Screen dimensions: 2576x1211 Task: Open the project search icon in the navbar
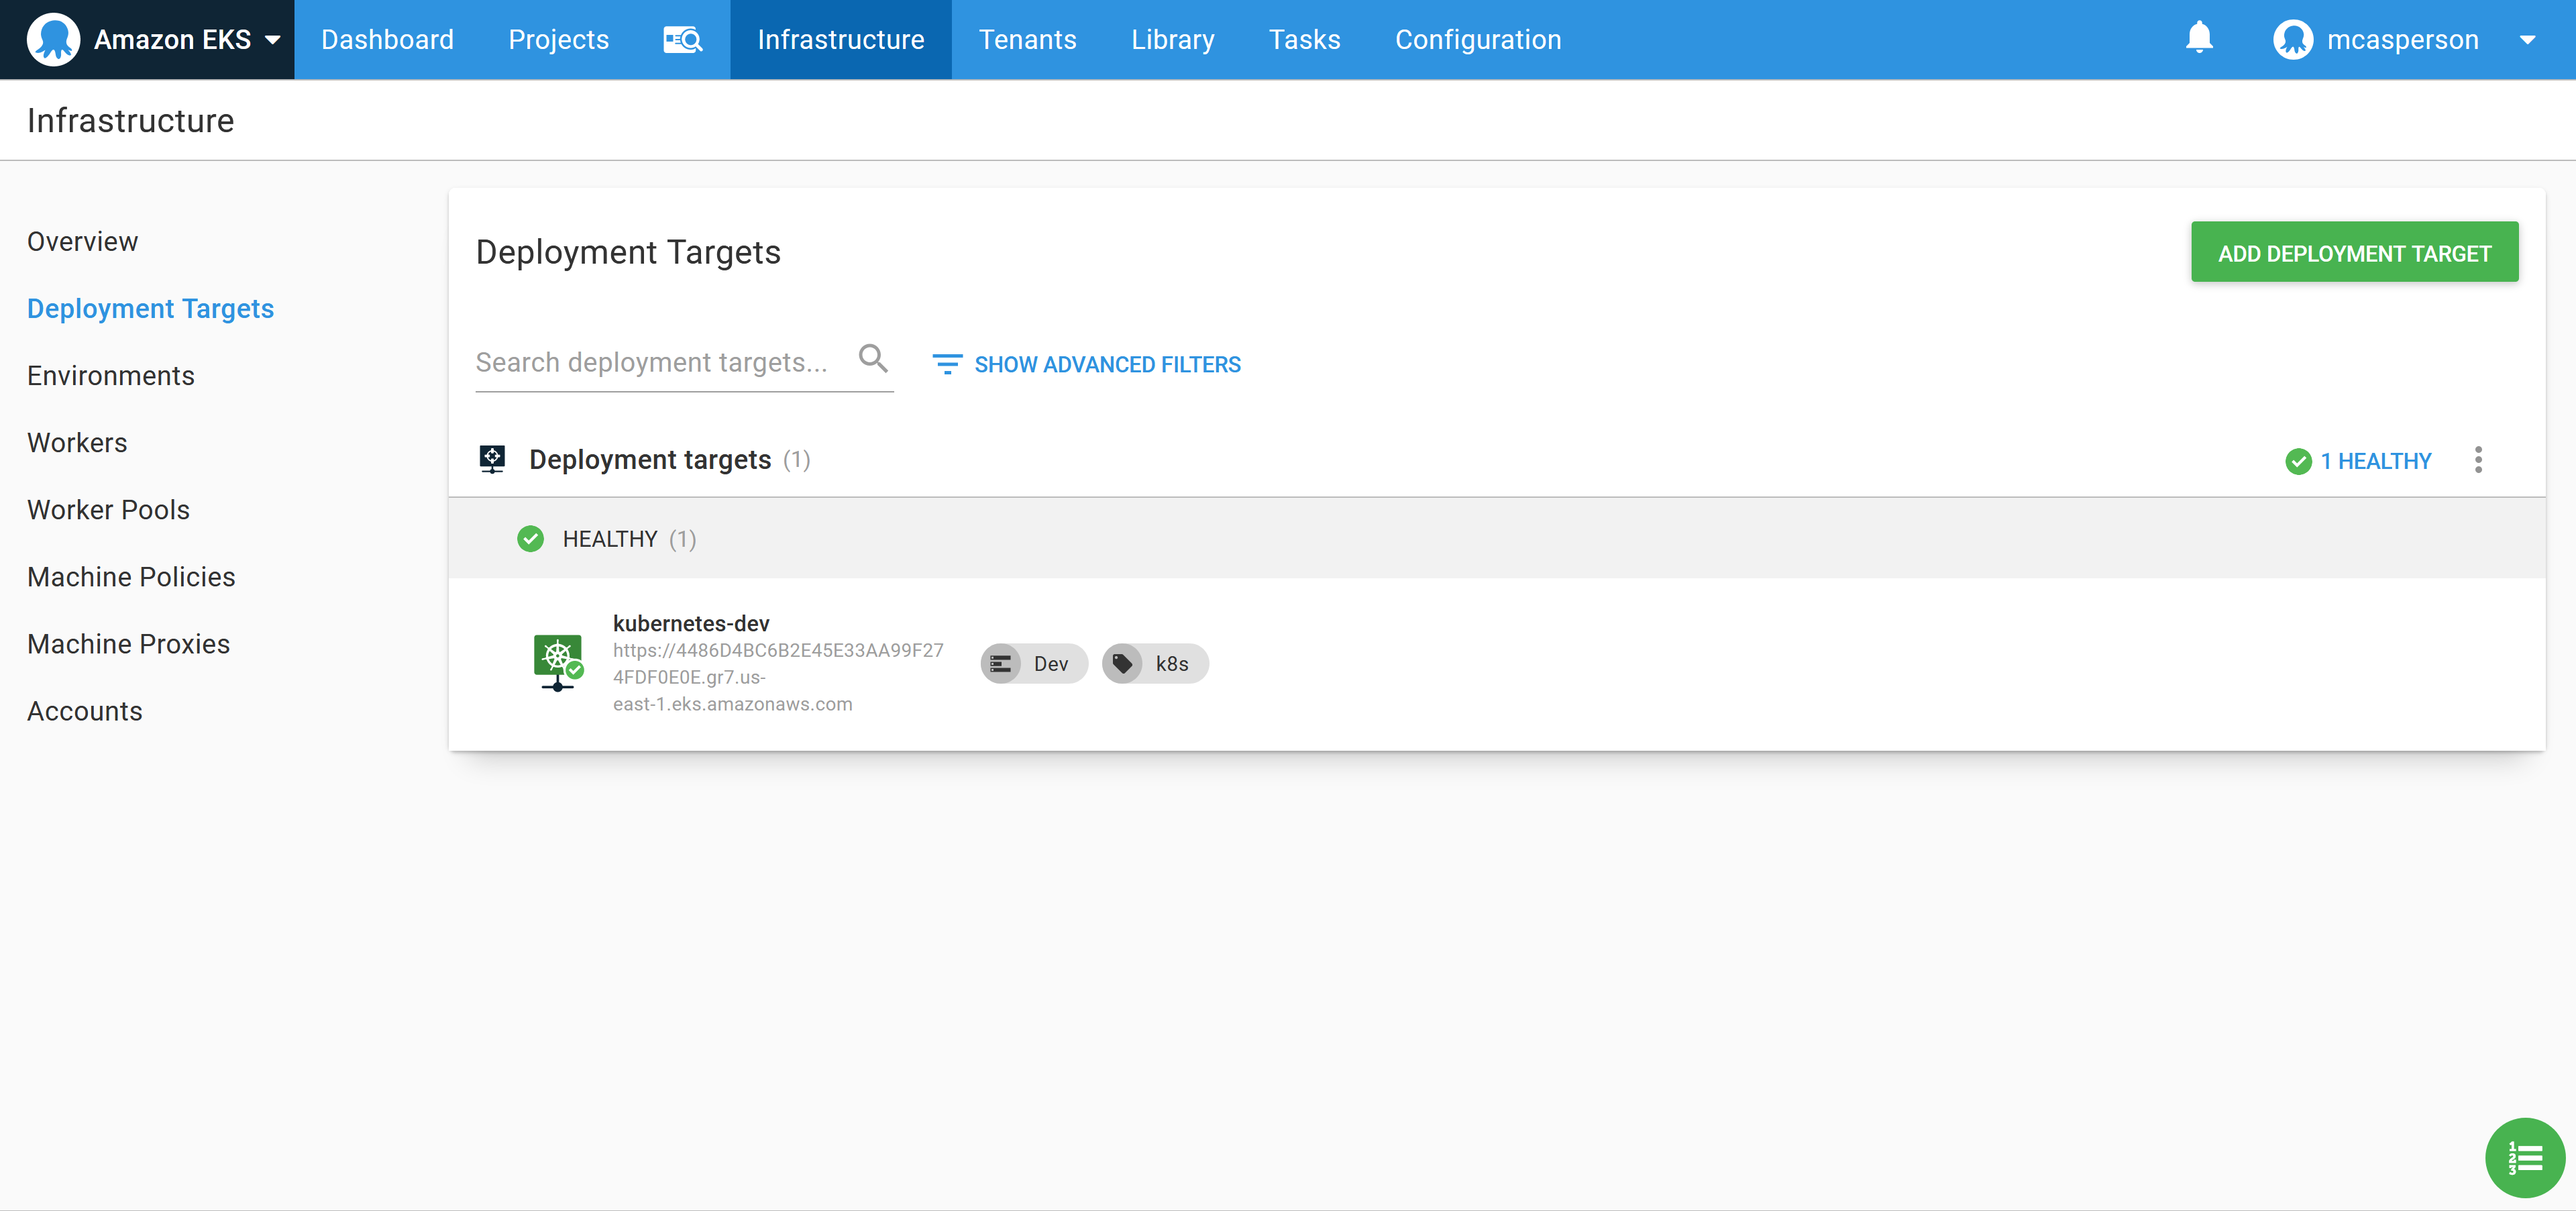(683, 39)
